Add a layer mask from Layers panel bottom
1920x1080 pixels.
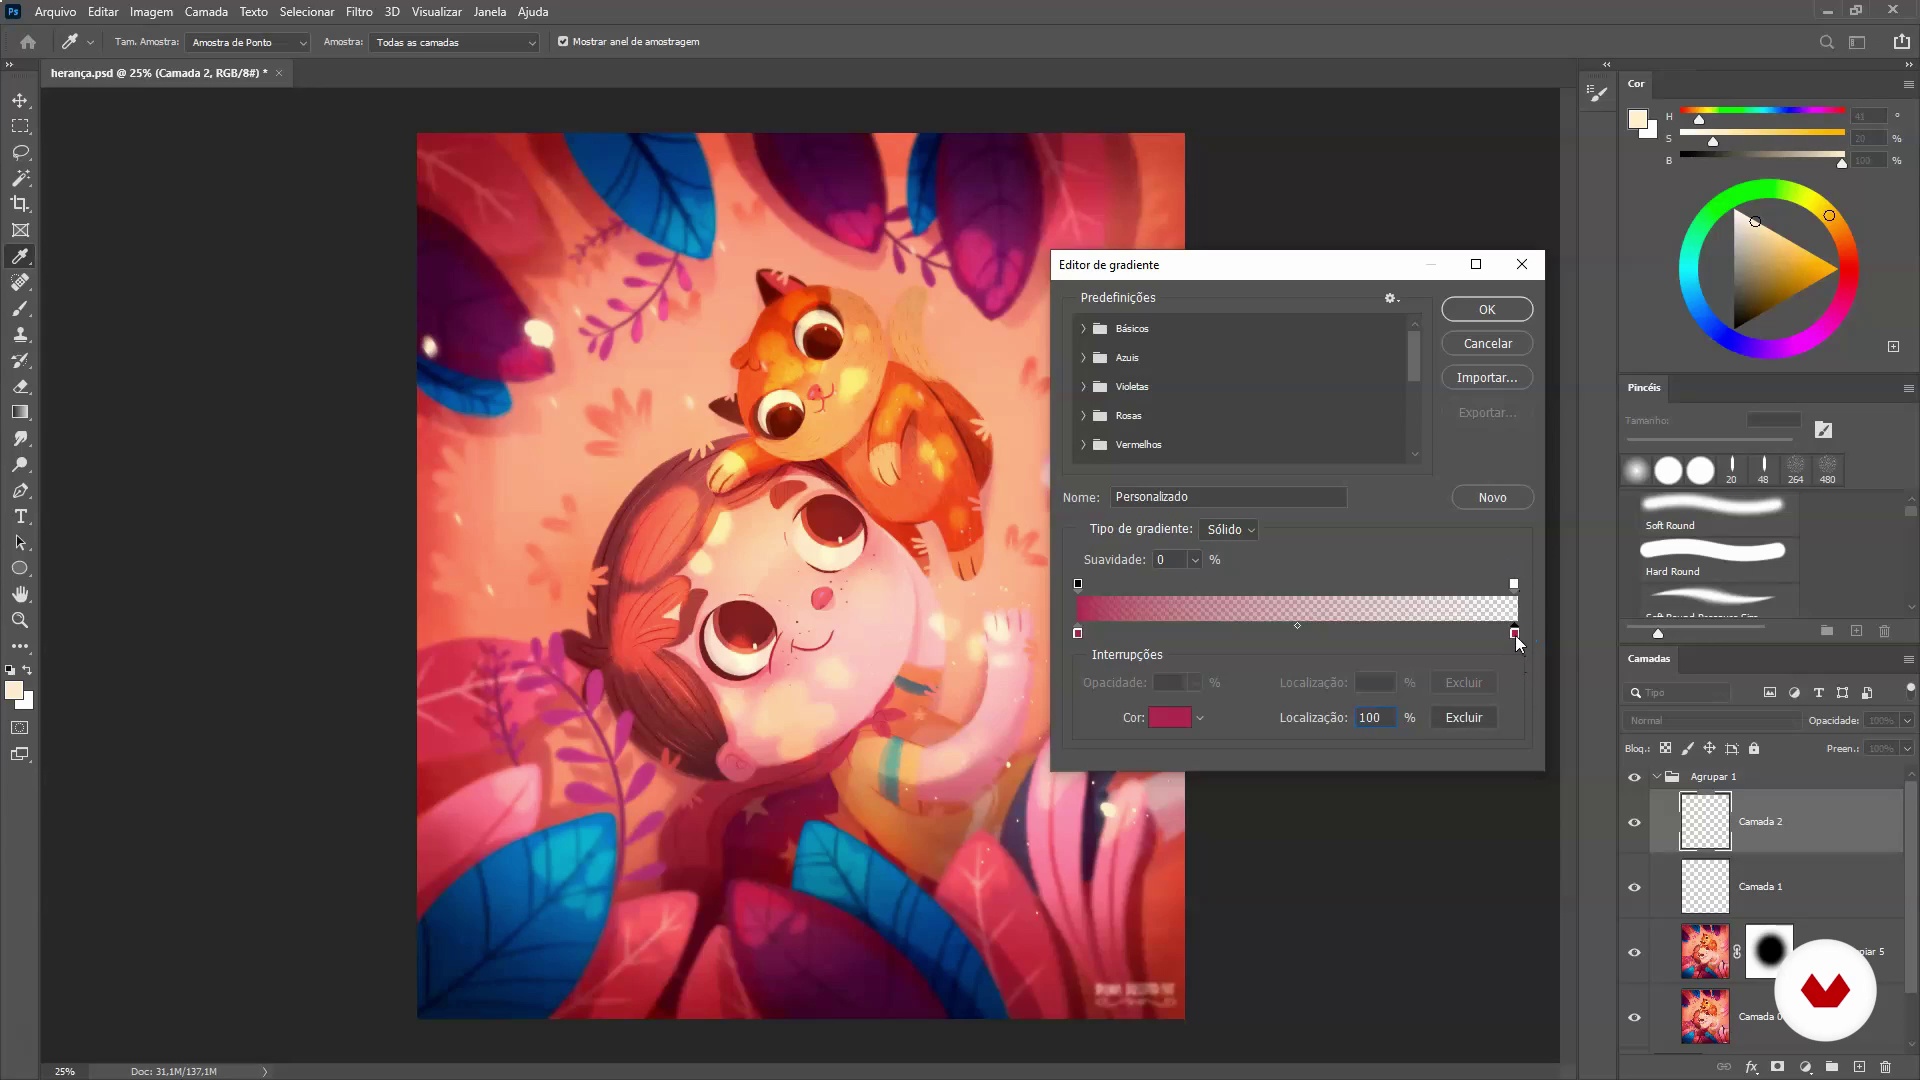pyautogui.click(x=1777, y=1067)
